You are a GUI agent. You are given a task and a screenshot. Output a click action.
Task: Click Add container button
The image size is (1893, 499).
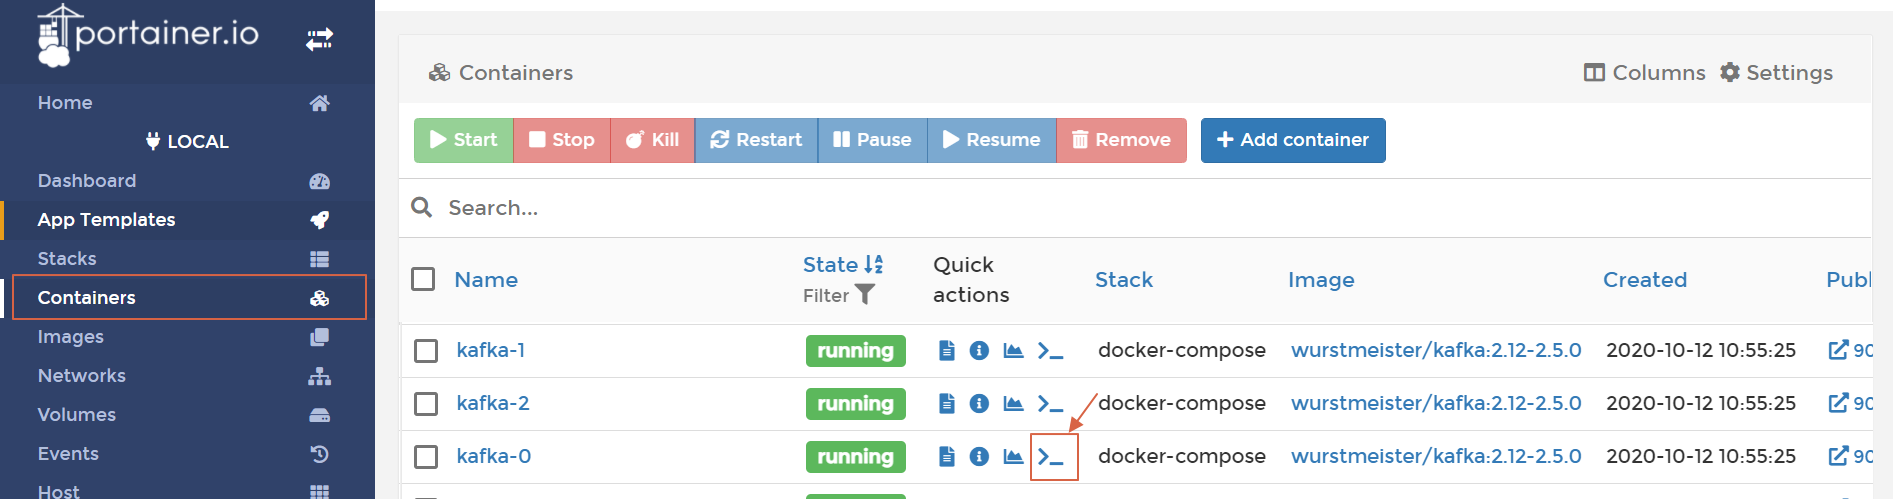click(x=1293, y=140)
